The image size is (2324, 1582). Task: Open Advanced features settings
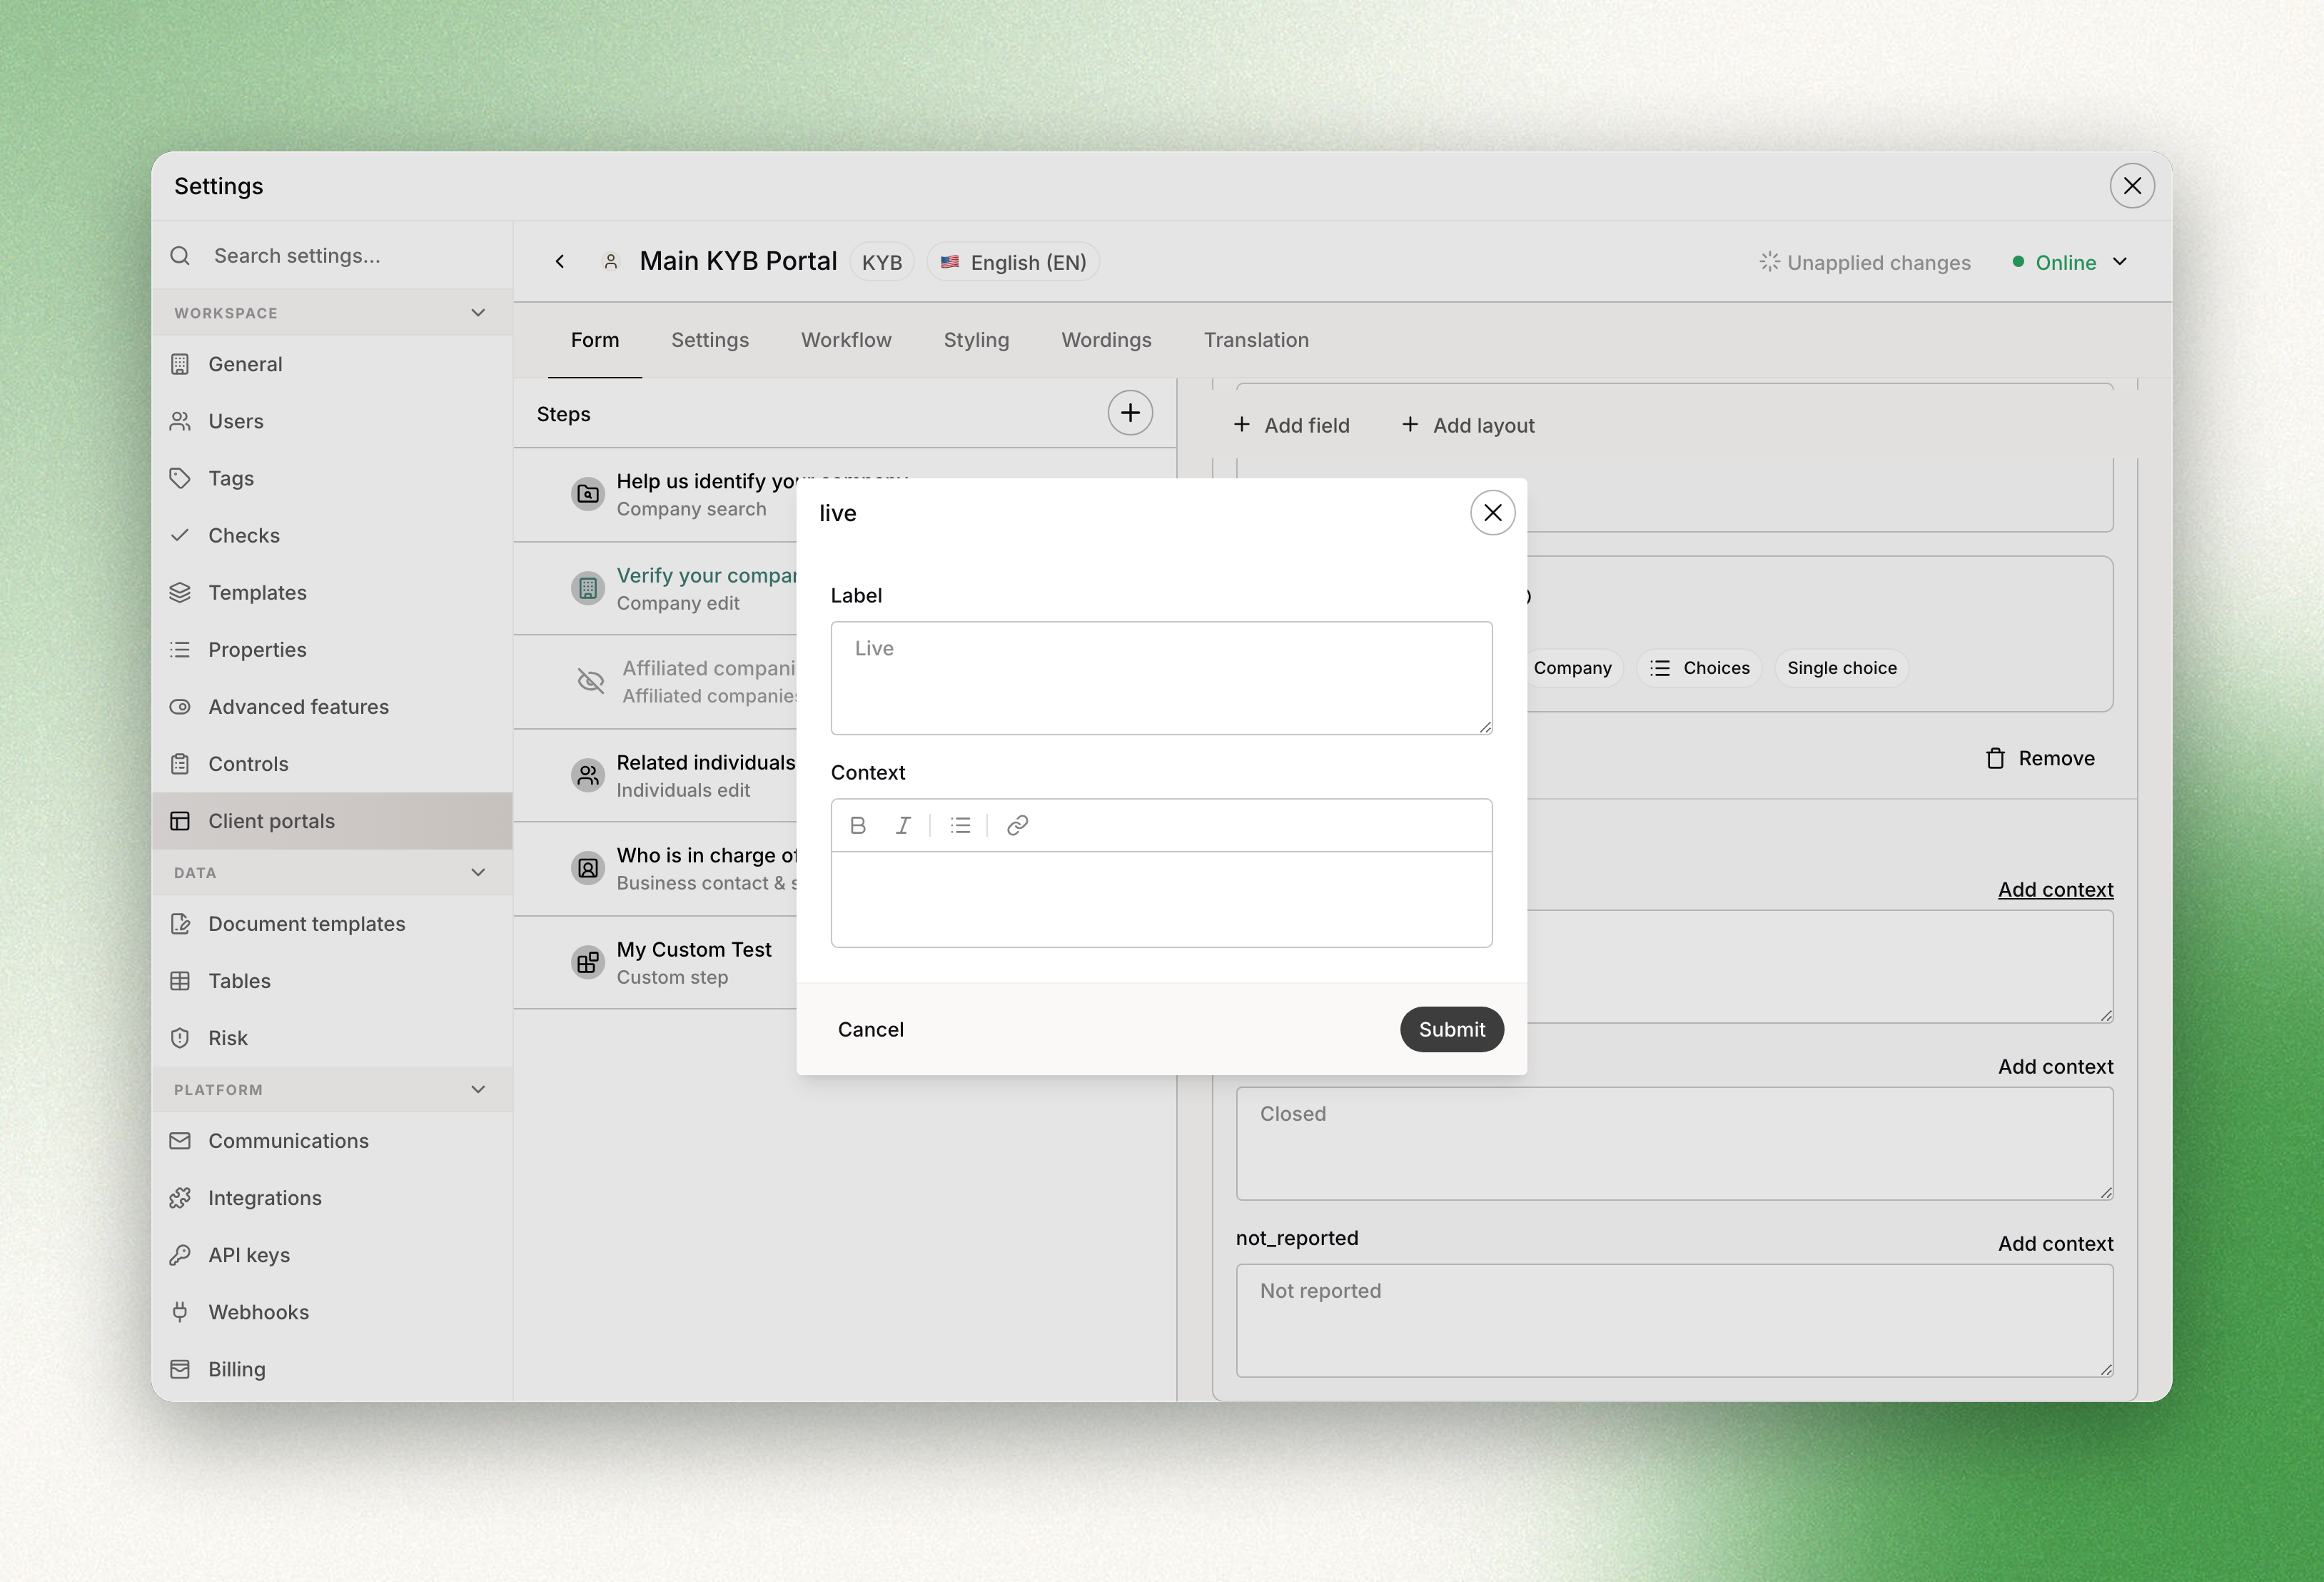(332, 707)
